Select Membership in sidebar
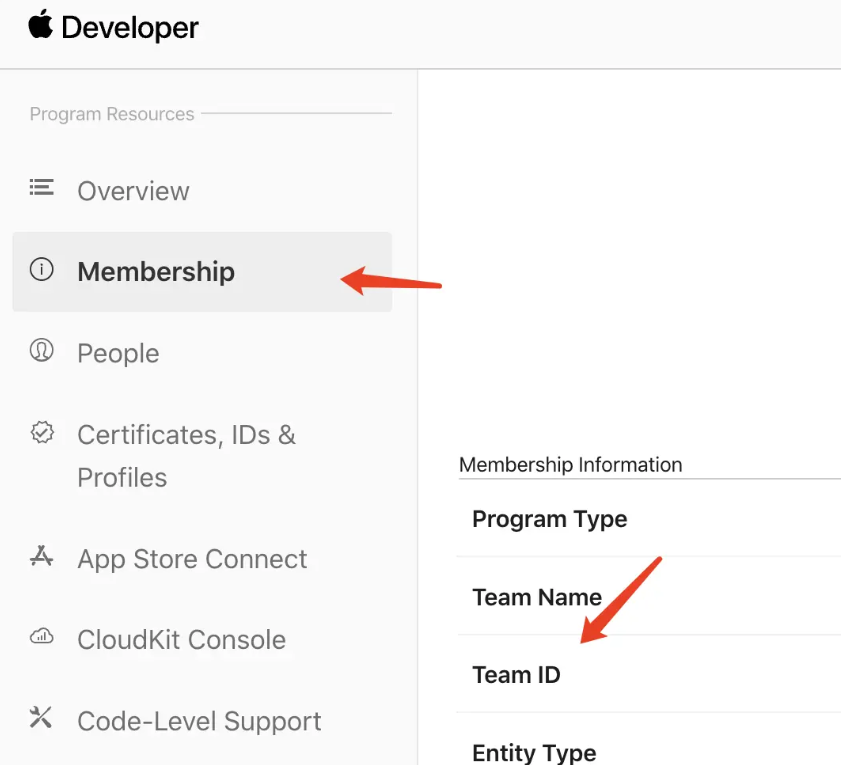Screen dimensions: 841x765 [x=202, y=271]
